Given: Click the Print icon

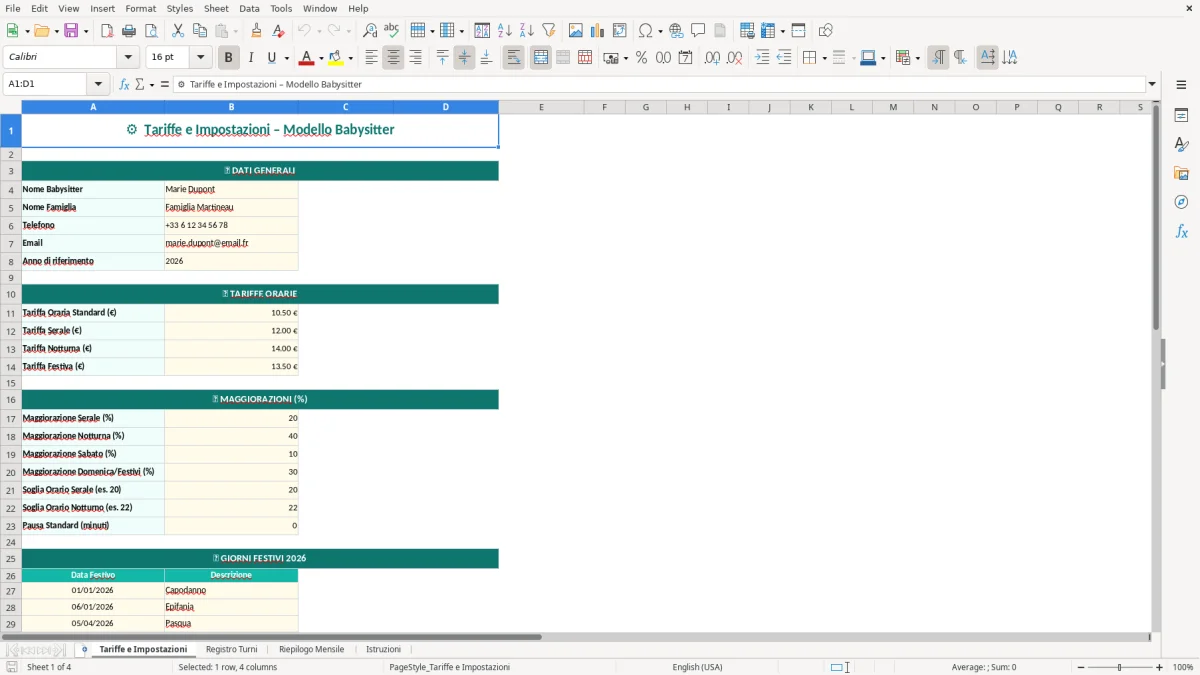Looking at the screenshot, I should click(129, 31).
